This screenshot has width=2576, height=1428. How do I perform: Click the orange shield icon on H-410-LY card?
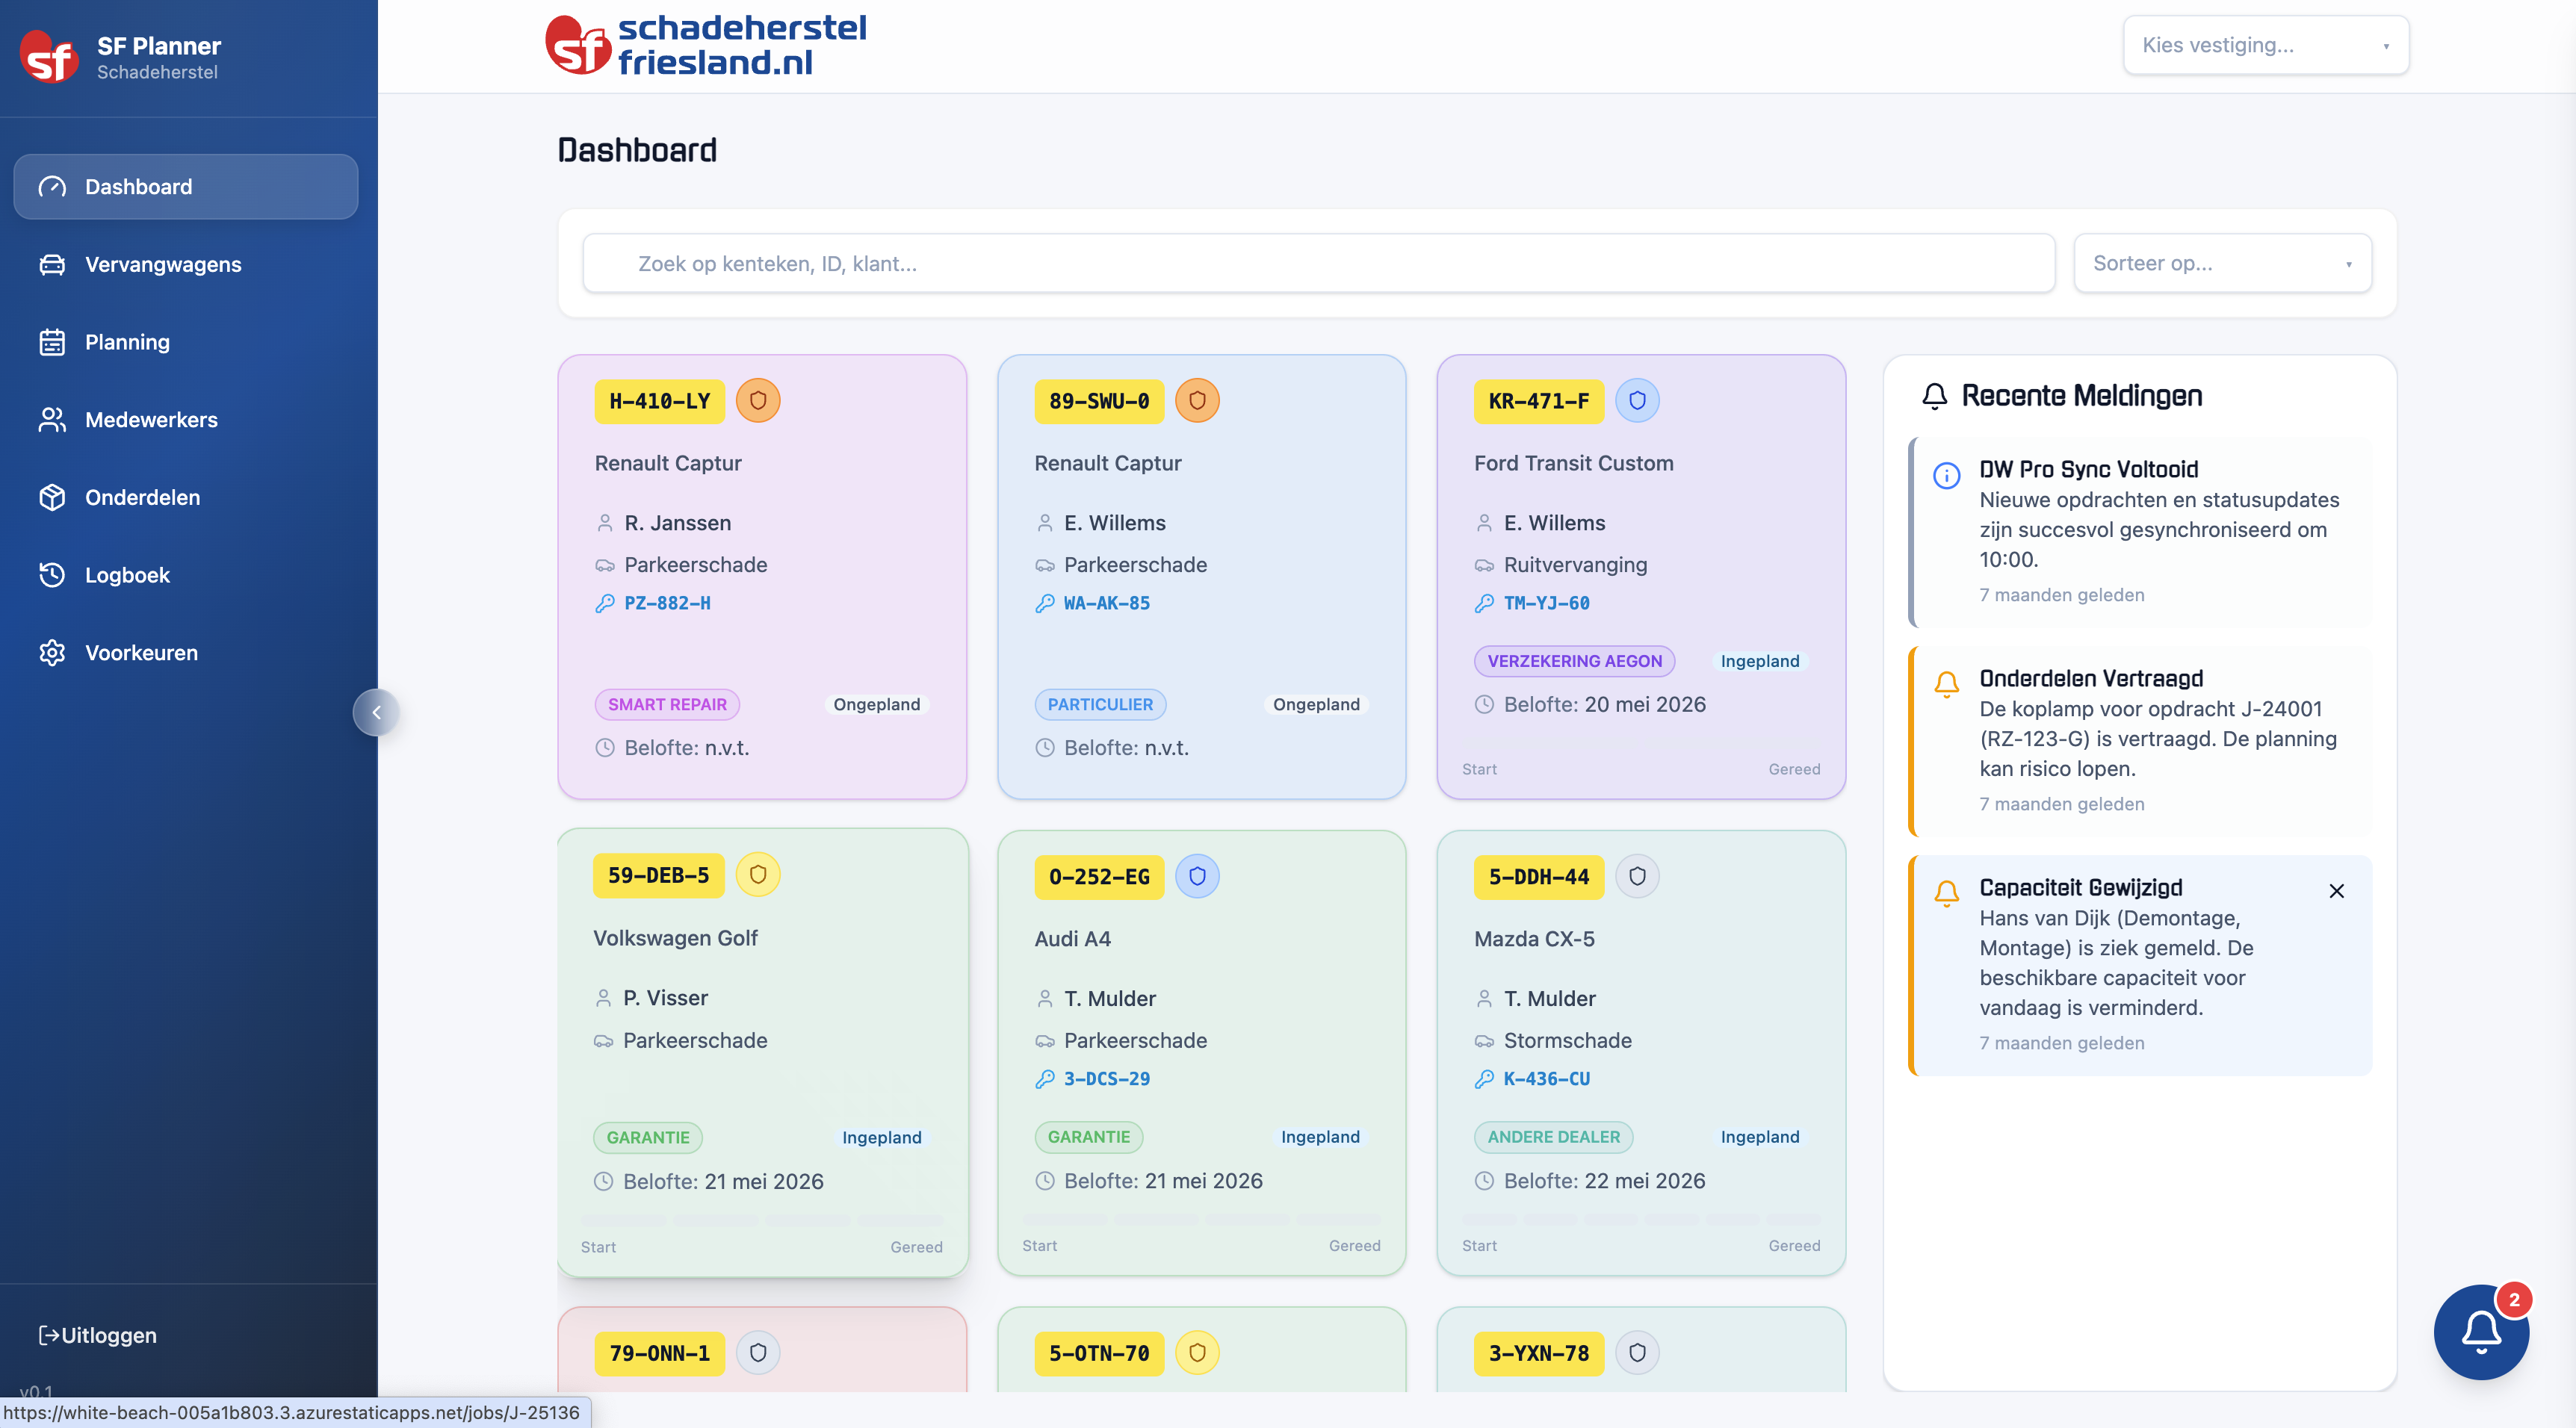tap(758, 401)
